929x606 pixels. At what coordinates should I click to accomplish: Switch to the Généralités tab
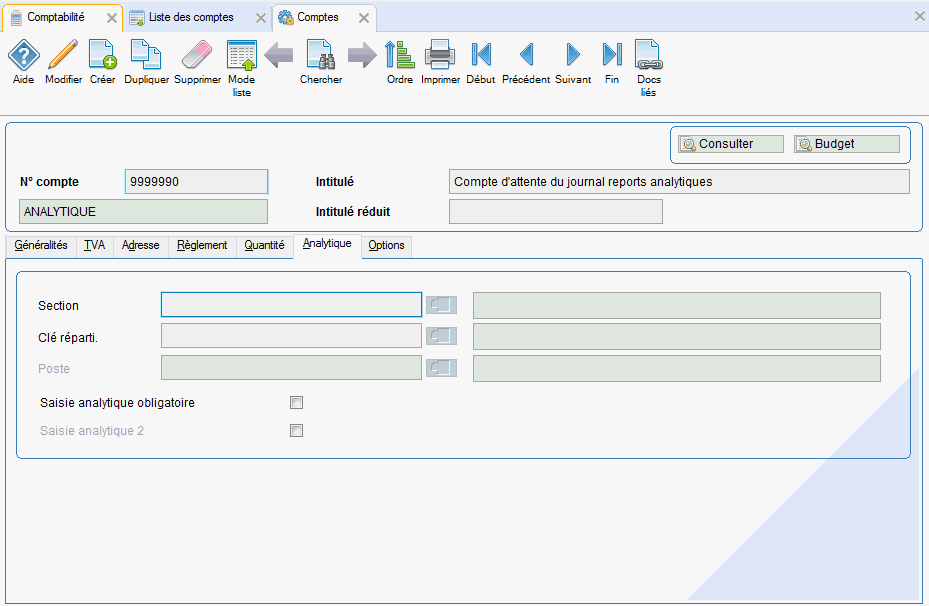41,245
